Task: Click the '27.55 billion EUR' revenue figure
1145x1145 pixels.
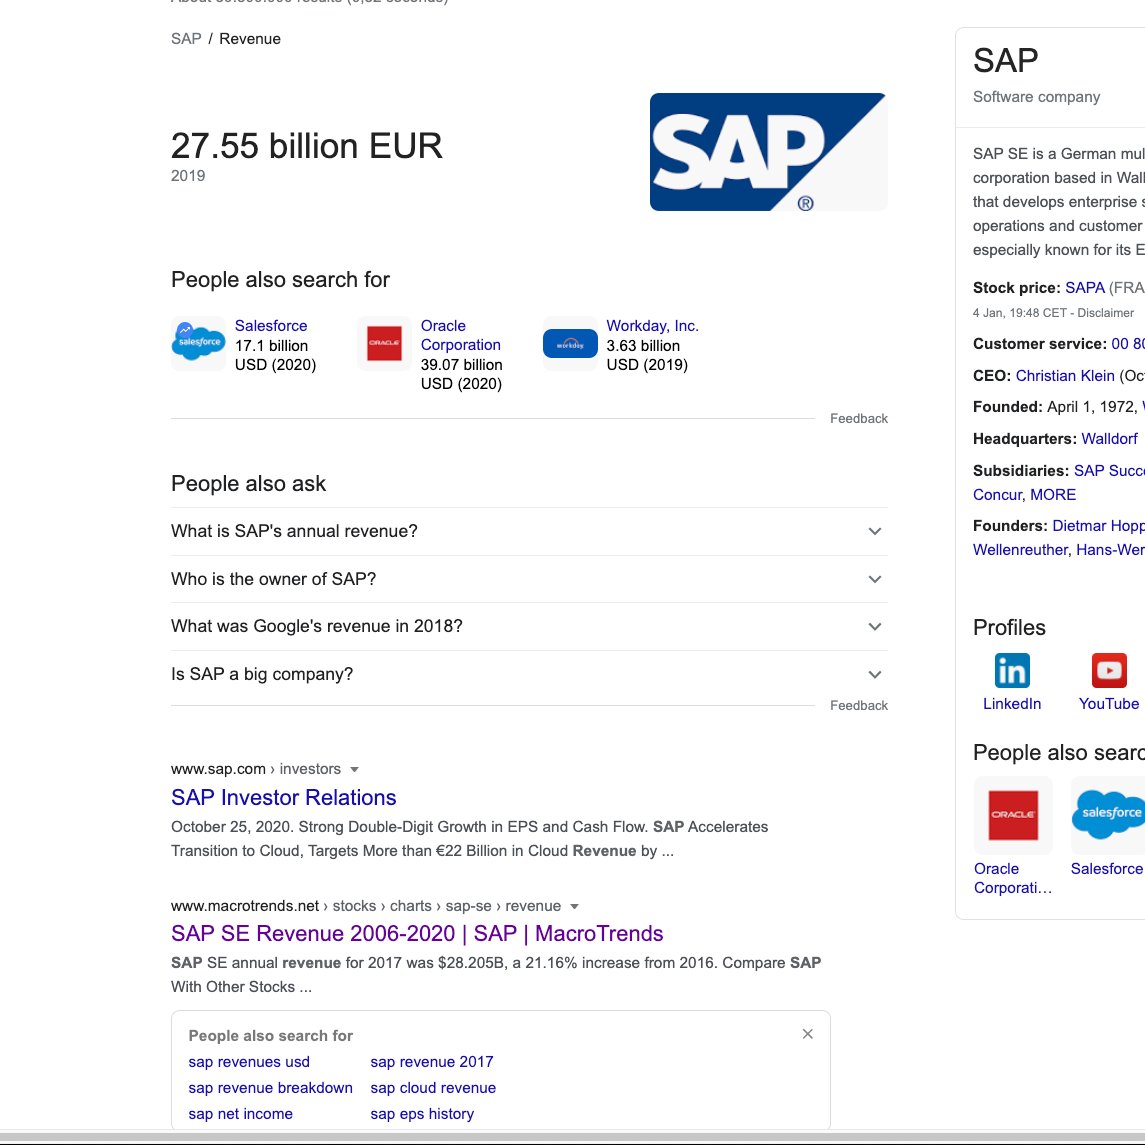Action: tap(307, 145)
